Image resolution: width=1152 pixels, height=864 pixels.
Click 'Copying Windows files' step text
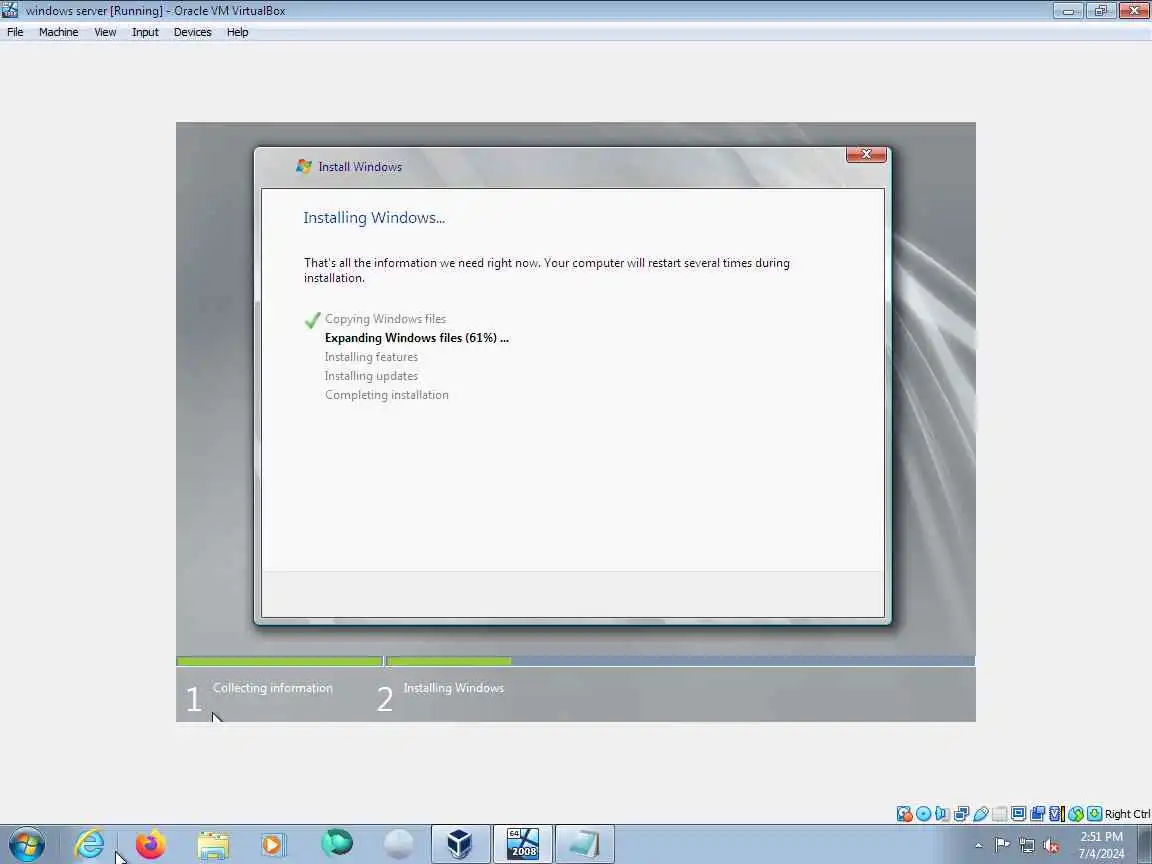tap(385, 319)
